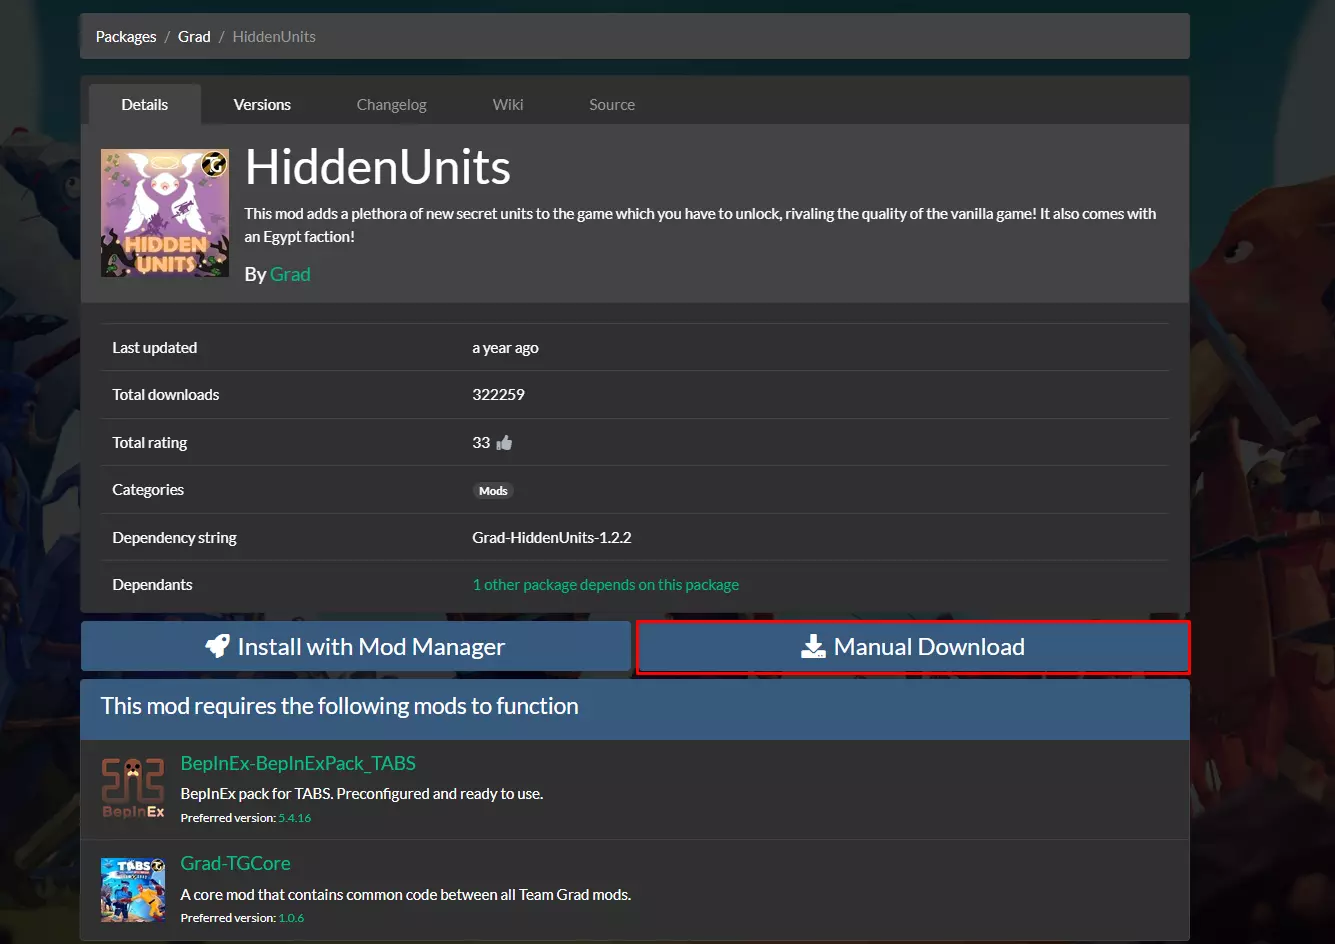
Task: Install with Mod Manager
Action: tap(356, 646)
